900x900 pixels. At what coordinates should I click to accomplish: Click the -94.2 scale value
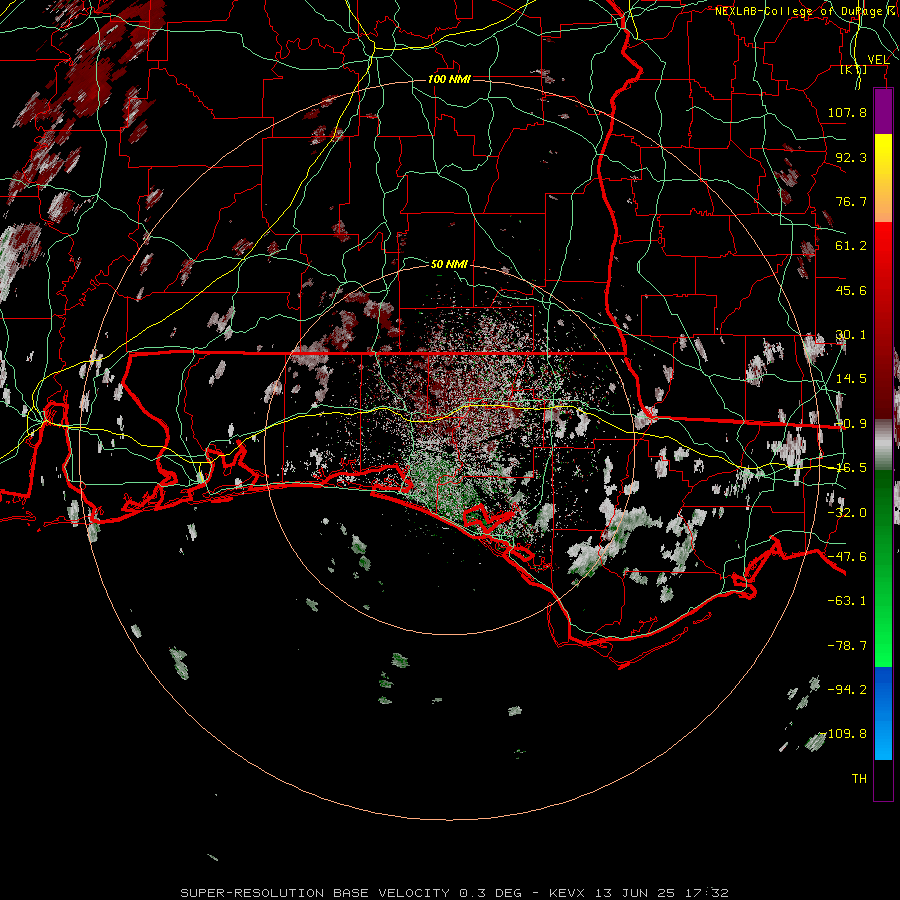tap(847, 690)
